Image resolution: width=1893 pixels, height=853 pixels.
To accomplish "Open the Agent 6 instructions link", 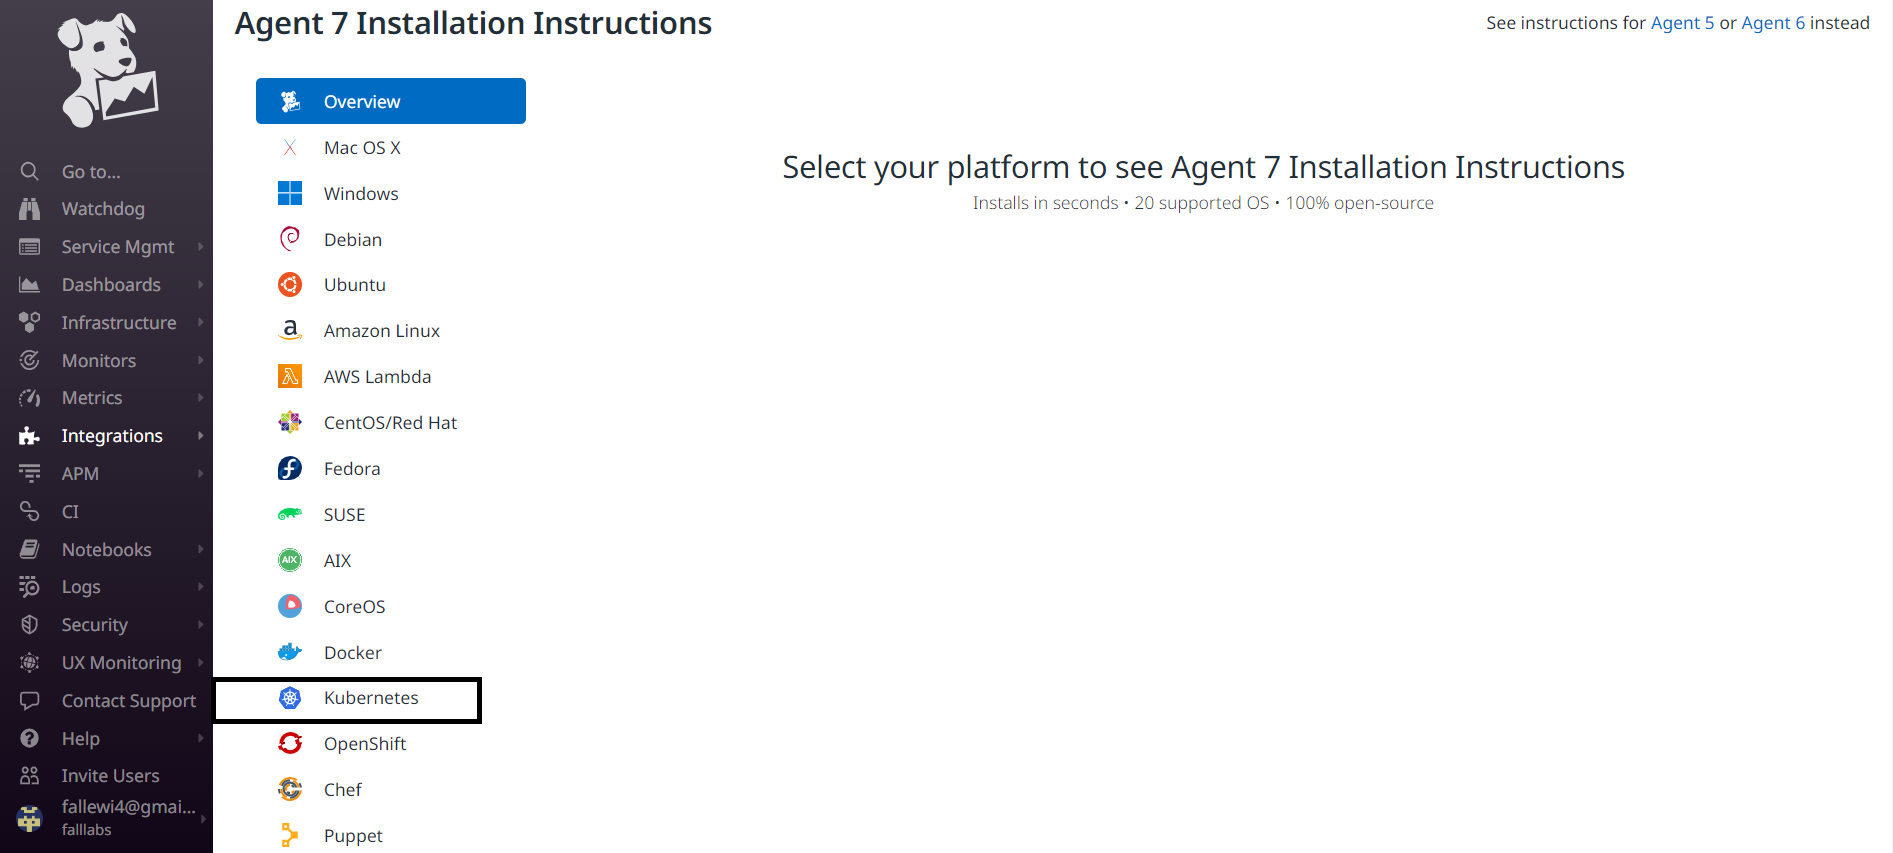I will coord(1773,23).
